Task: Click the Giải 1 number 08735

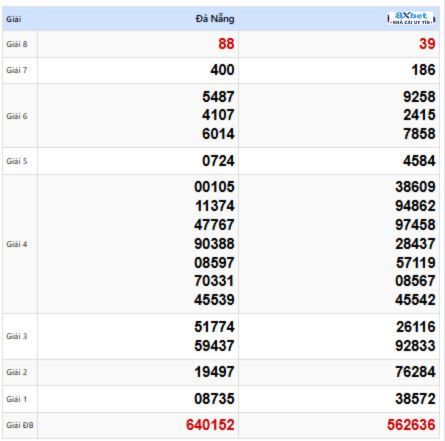Action: click(215, 399)
